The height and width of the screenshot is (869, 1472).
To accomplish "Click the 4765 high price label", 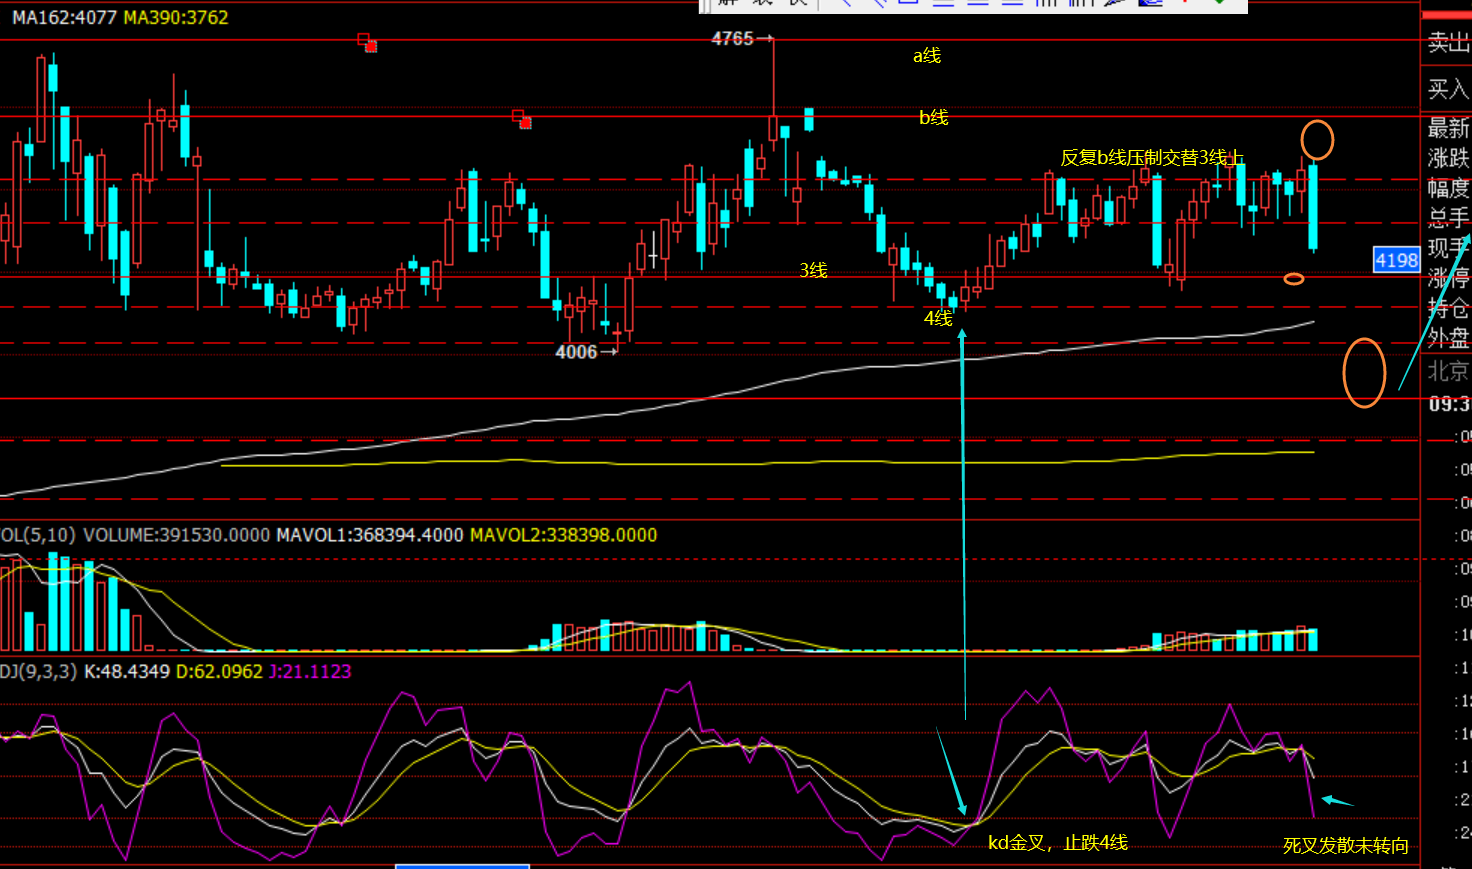I will tap(732, 38).
